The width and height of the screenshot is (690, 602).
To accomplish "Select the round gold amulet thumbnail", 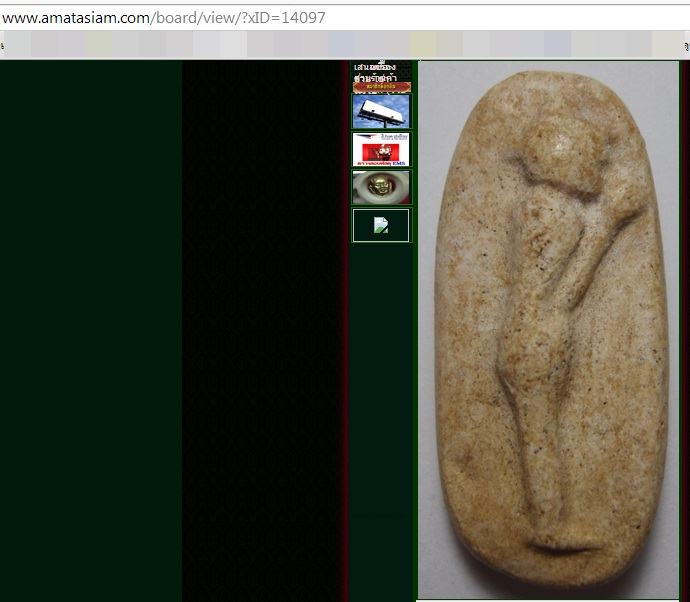I will [381, 187].
